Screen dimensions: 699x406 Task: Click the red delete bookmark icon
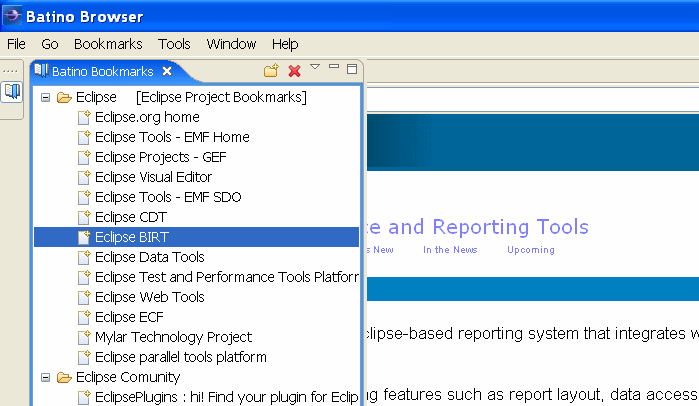(x=294, y=71)
